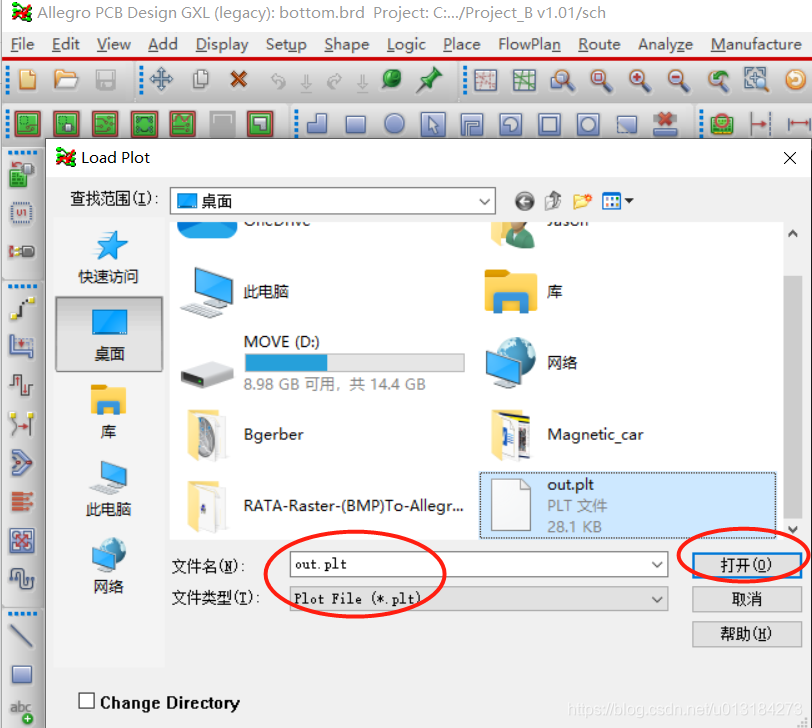Click the red X Delete tool
Image resolution: width=812 pixels, height=728 pixels.
(239, 80)
